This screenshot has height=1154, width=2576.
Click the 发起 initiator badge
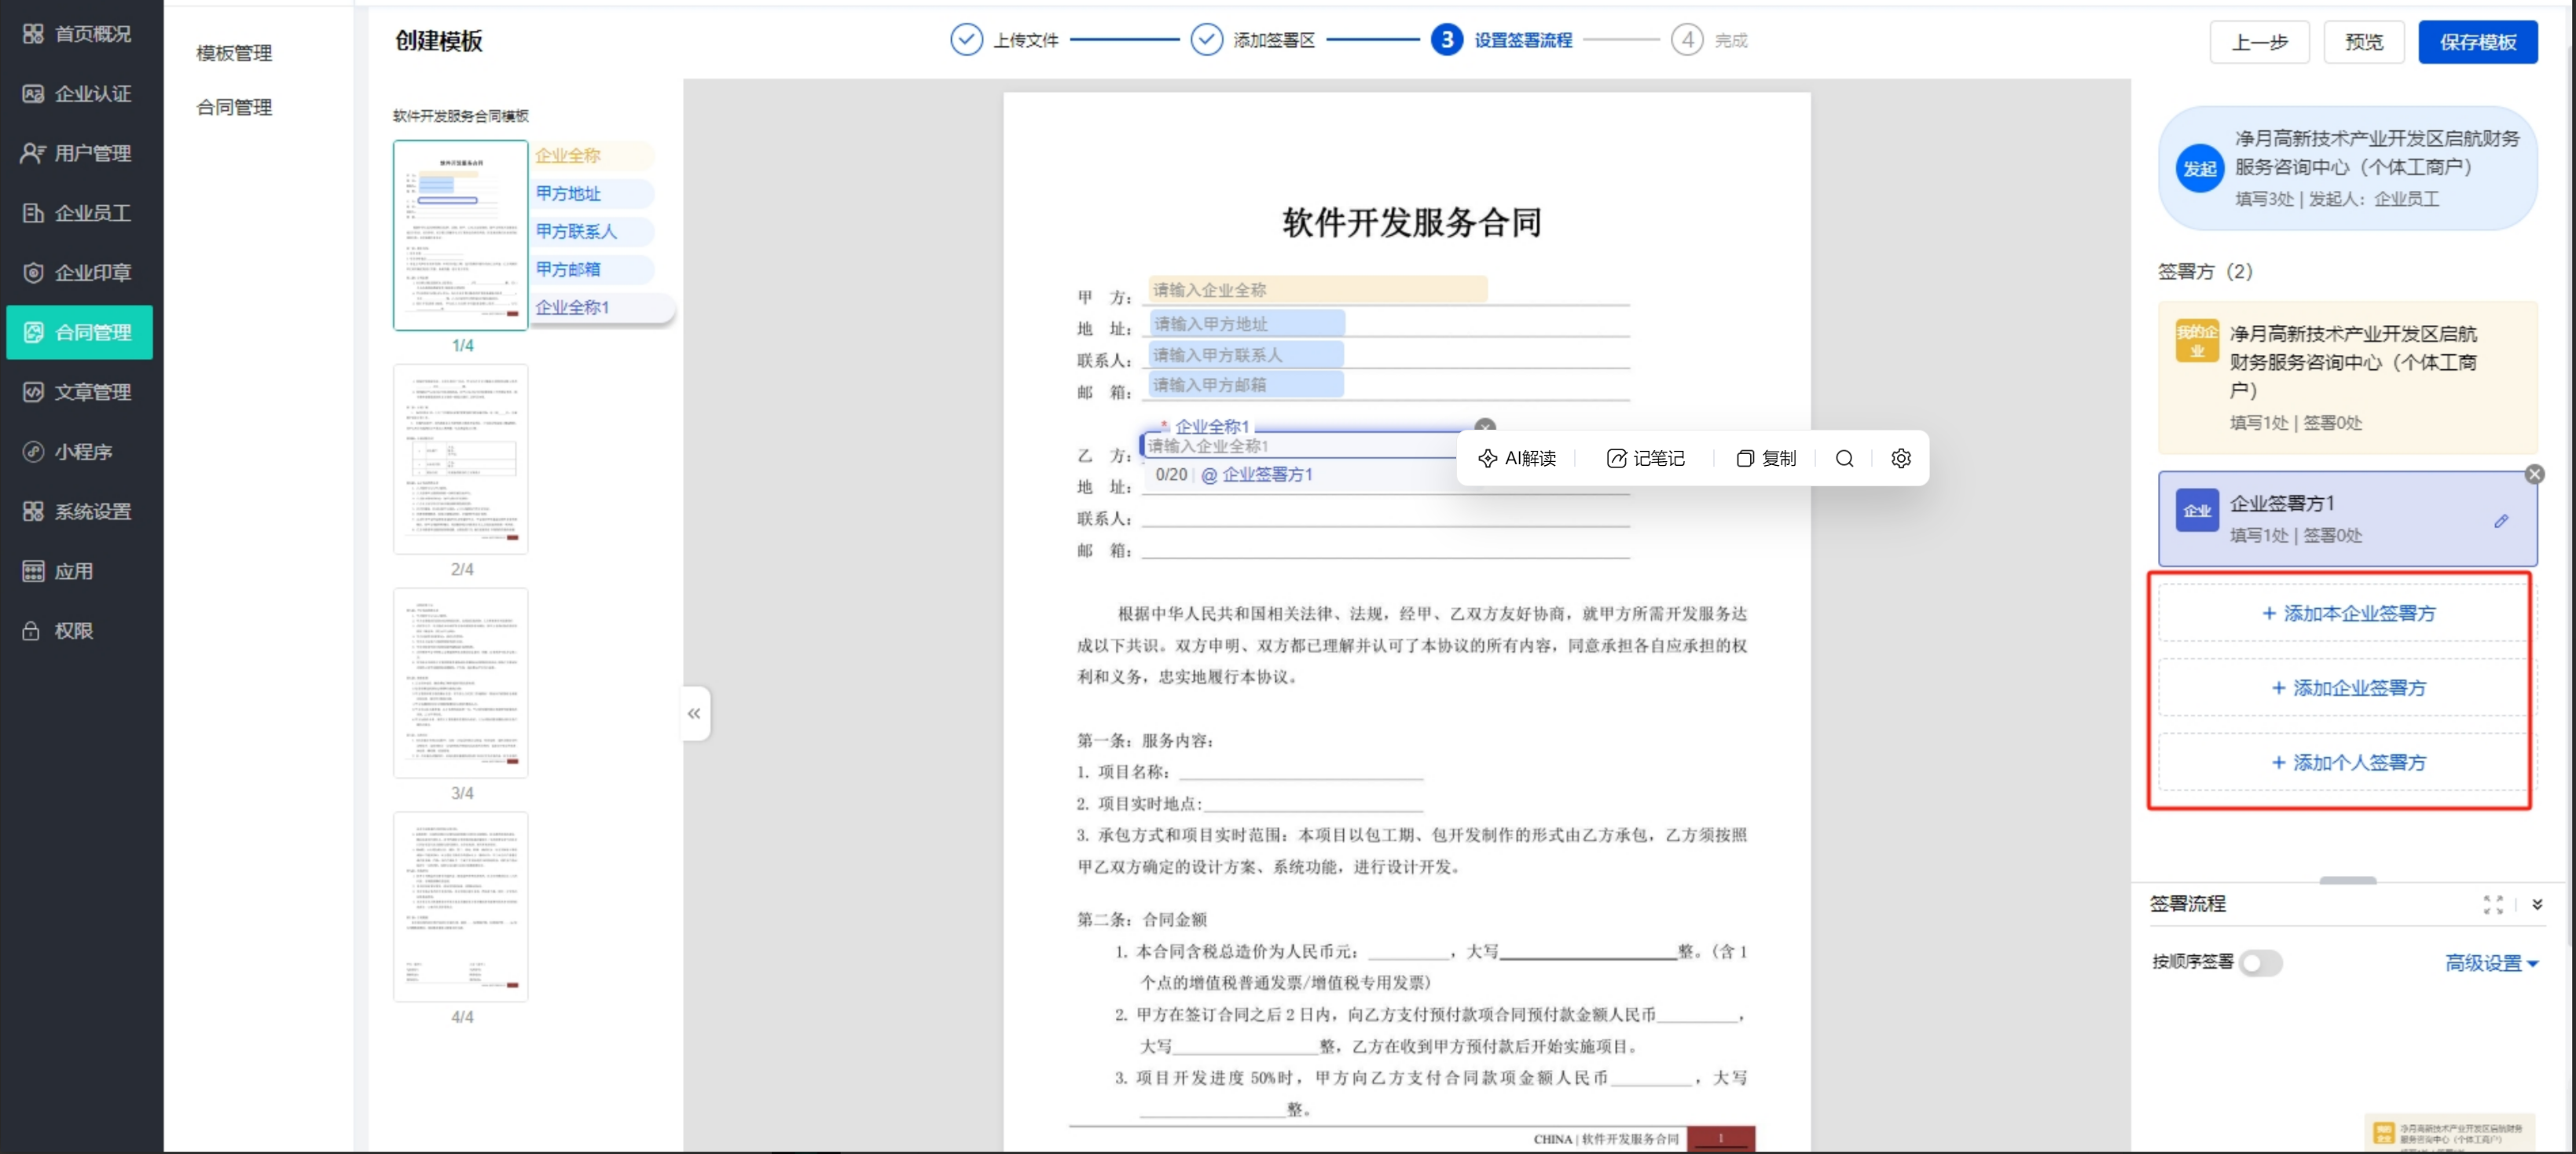point(2200,169)
